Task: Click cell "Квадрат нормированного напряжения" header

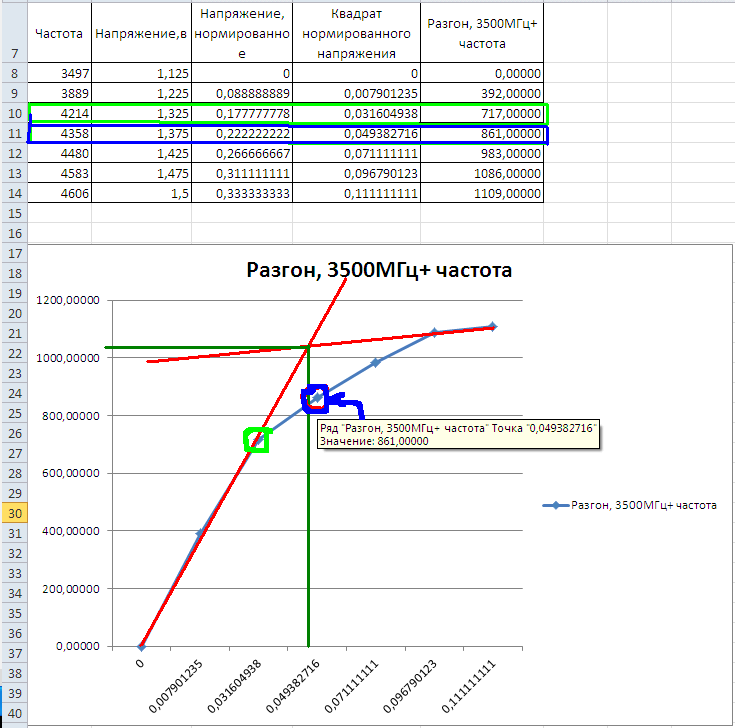Action: [x=356, y=33]
